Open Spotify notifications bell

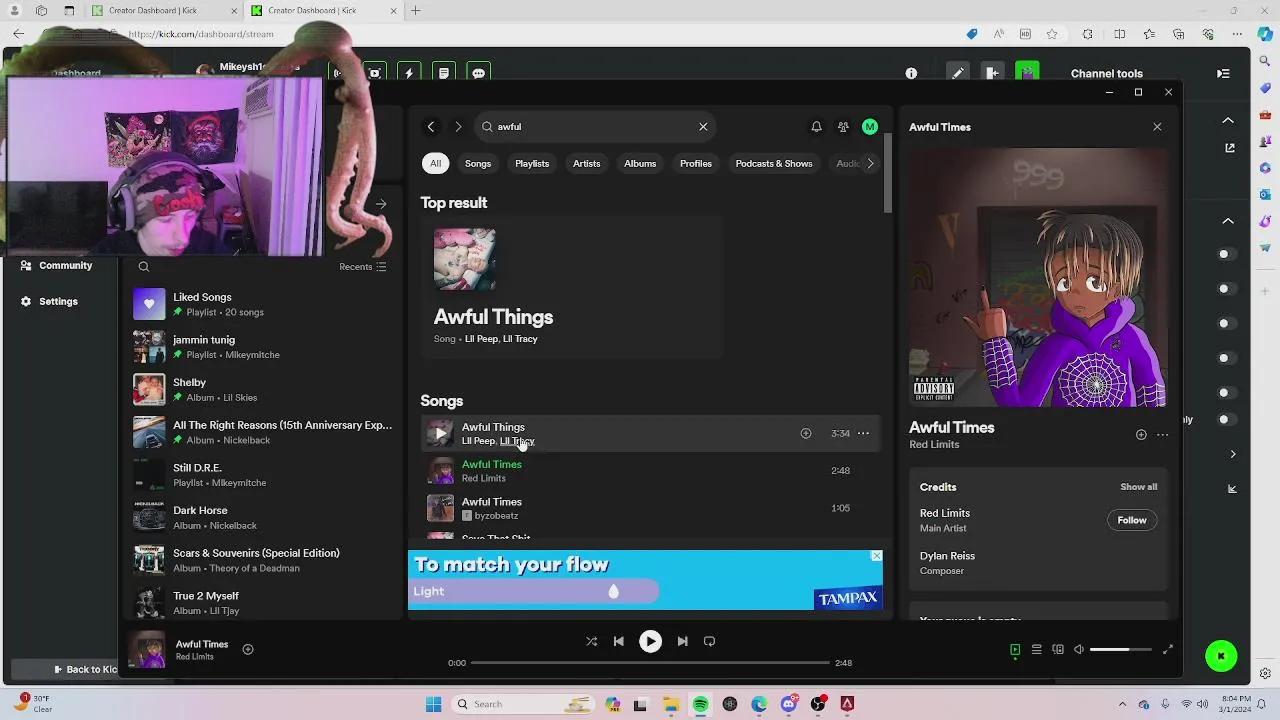click(816, 127)
